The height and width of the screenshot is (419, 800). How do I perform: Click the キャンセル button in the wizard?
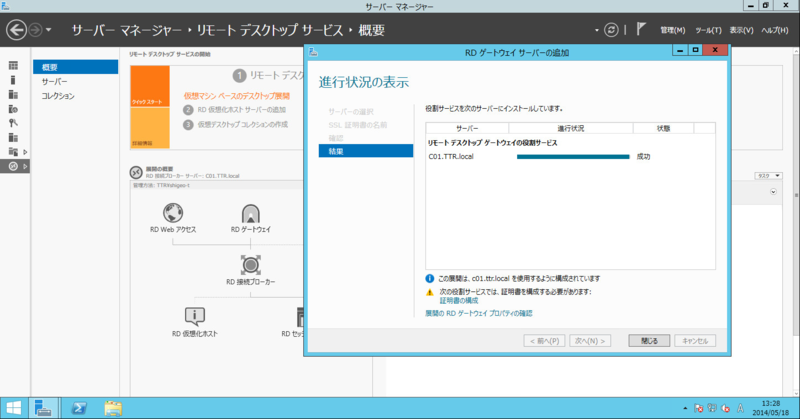tap(695, 340)
